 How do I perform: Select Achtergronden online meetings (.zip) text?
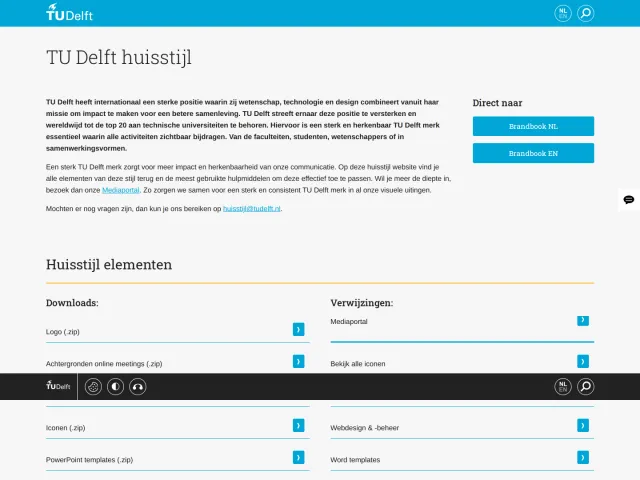[104, 364]
